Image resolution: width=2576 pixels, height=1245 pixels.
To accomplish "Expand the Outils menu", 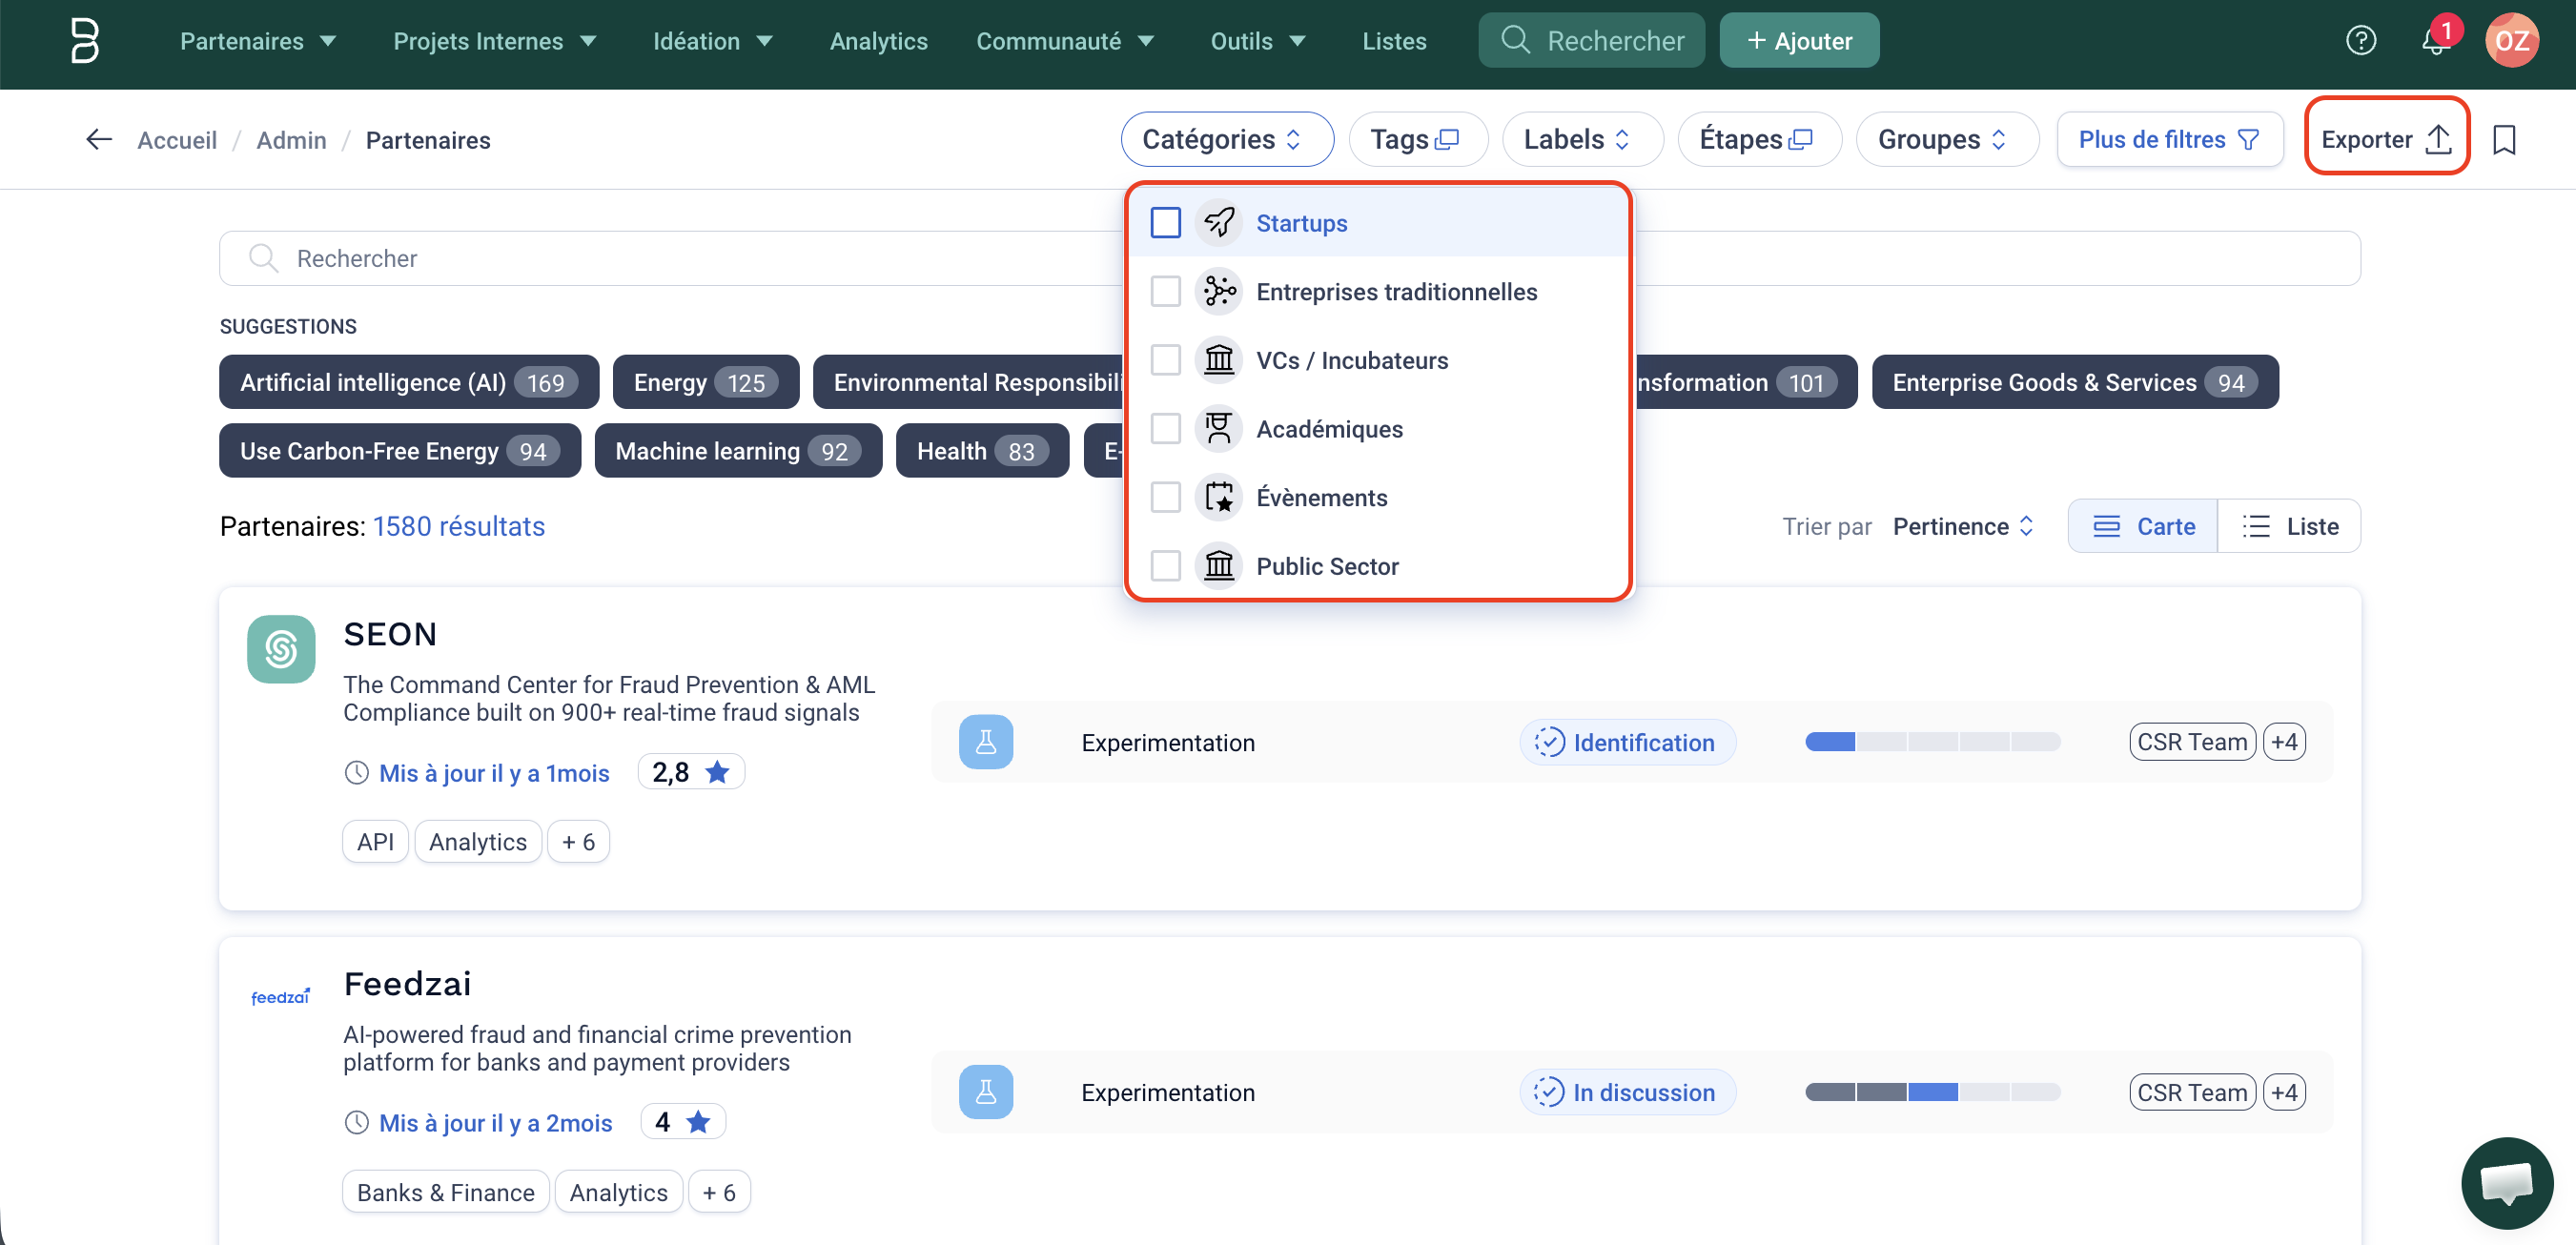I will pos(1258,41).
